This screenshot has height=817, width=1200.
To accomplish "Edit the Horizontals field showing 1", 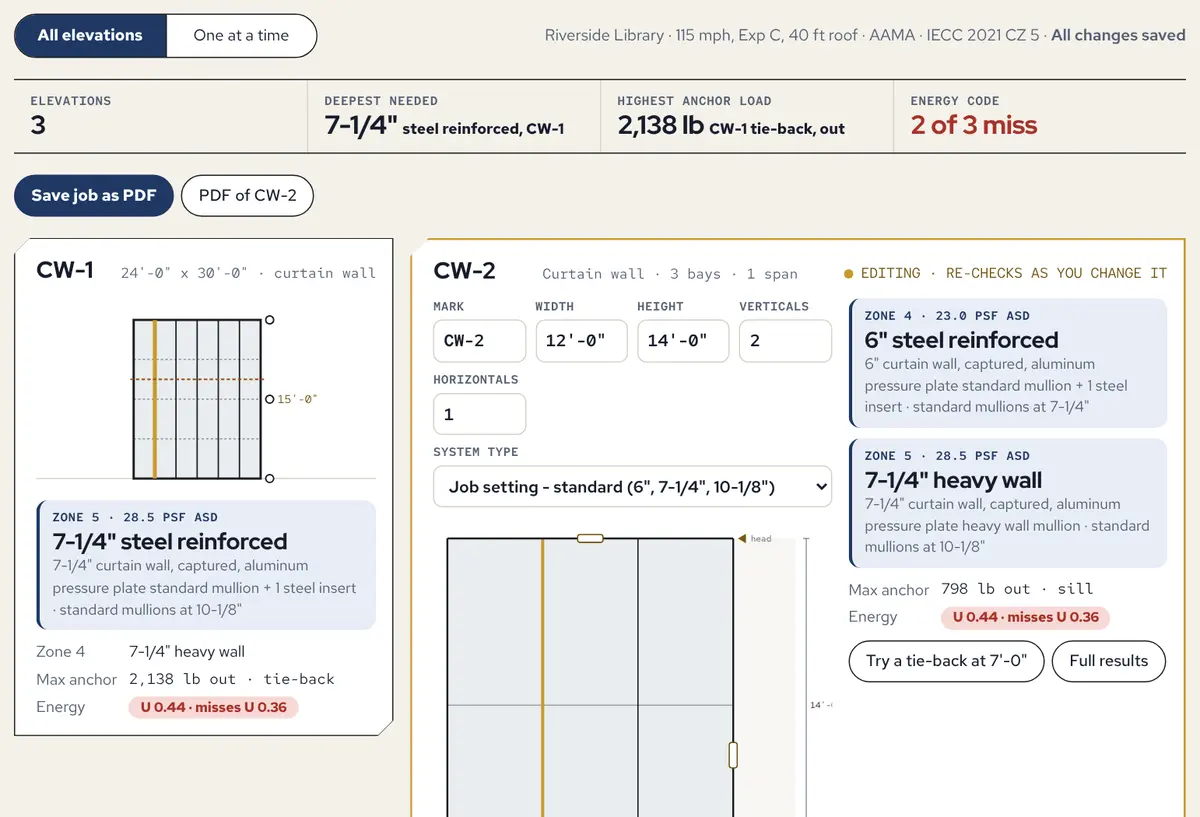I will (x=480, y=414).
